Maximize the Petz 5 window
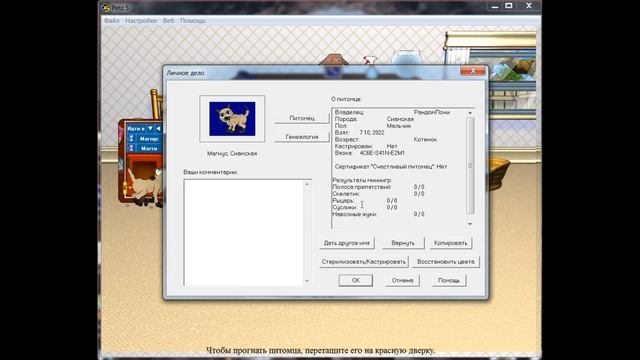640x360 pixels. (x=509, y=6)
